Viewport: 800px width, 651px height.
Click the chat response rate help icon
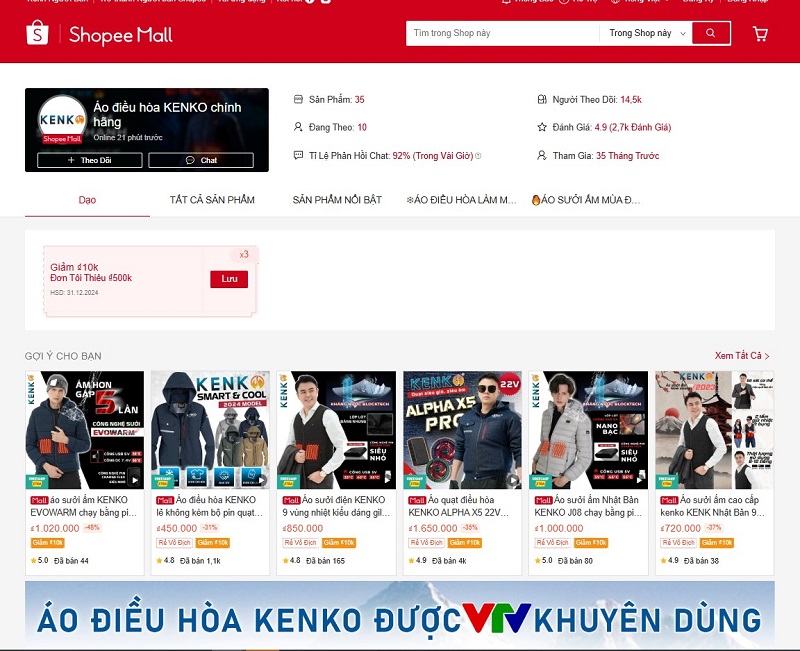click(x=478, y=156)
